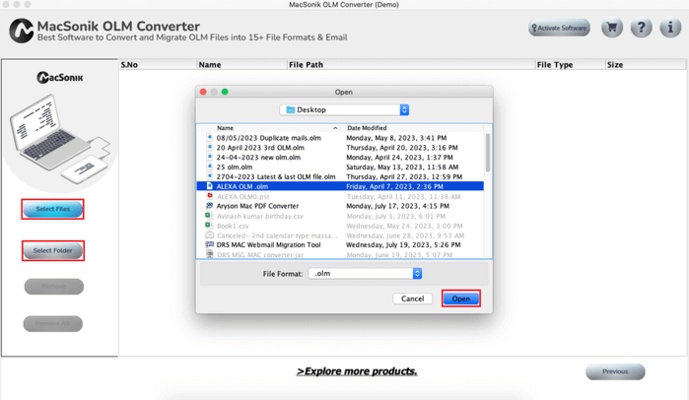Sort file list by Date Modified column
Viewport: 689px width, 400px height.
coord(367,128)
